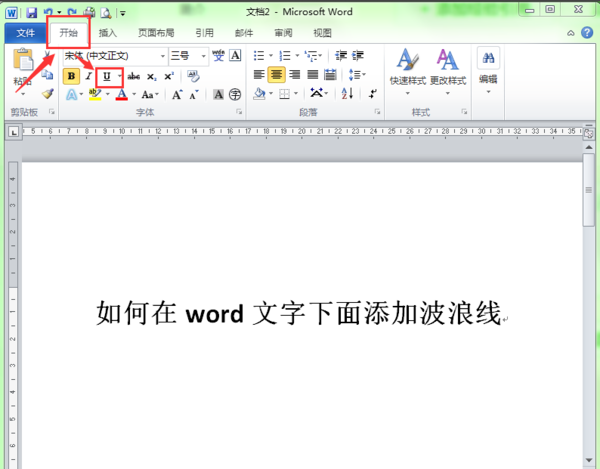Viewport: 600px width, 469px height.
Task: Switch to Insert tab
Action: click(x=108, y=33)
